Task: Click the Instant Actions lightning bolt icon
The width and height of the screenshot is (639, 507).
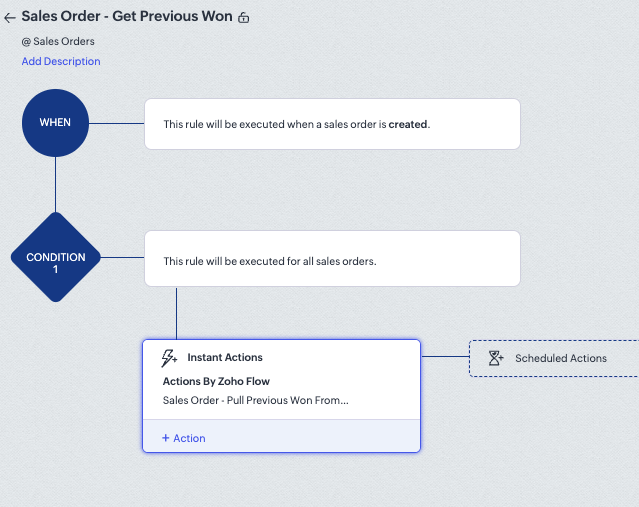Action: click(170, 358)
